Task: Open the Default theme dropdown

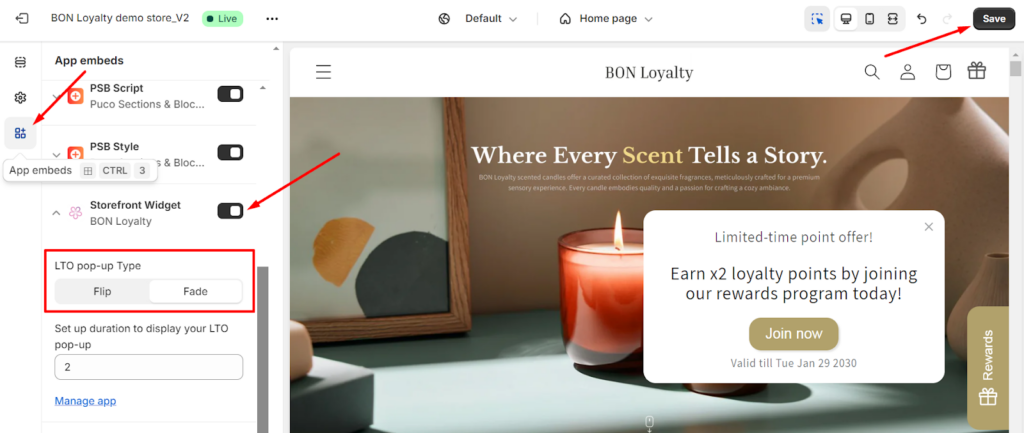Action: [479, 19]
